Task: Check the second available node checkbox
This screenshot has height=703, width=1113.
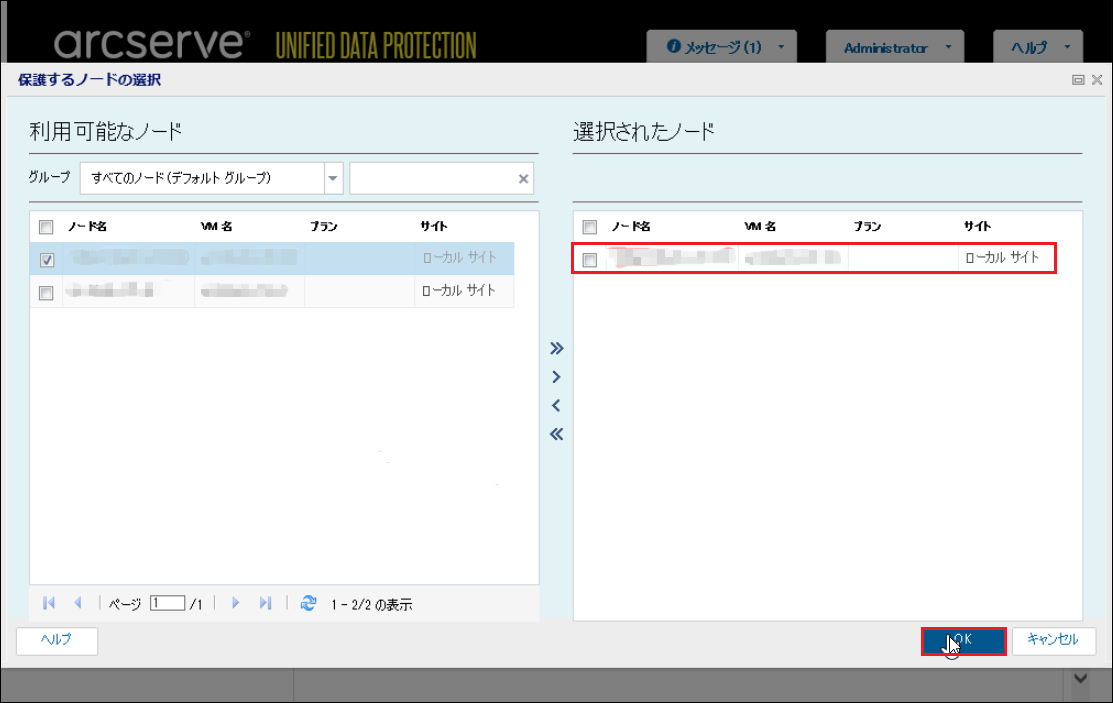Action: tap(46, 293)
